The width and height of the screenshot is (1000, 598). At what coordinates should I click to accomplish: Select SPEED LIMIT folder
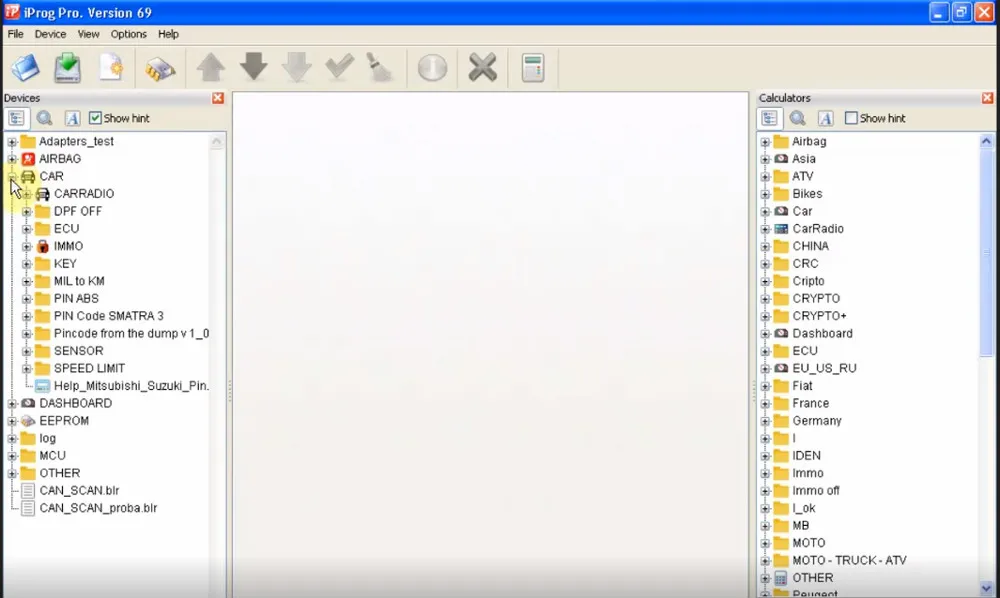tap(89, 368)
